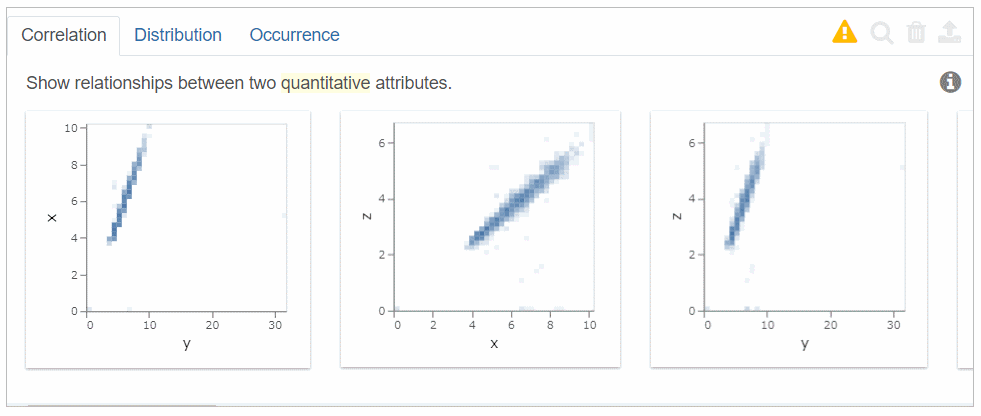Open the info circle icon

point(950,83)
